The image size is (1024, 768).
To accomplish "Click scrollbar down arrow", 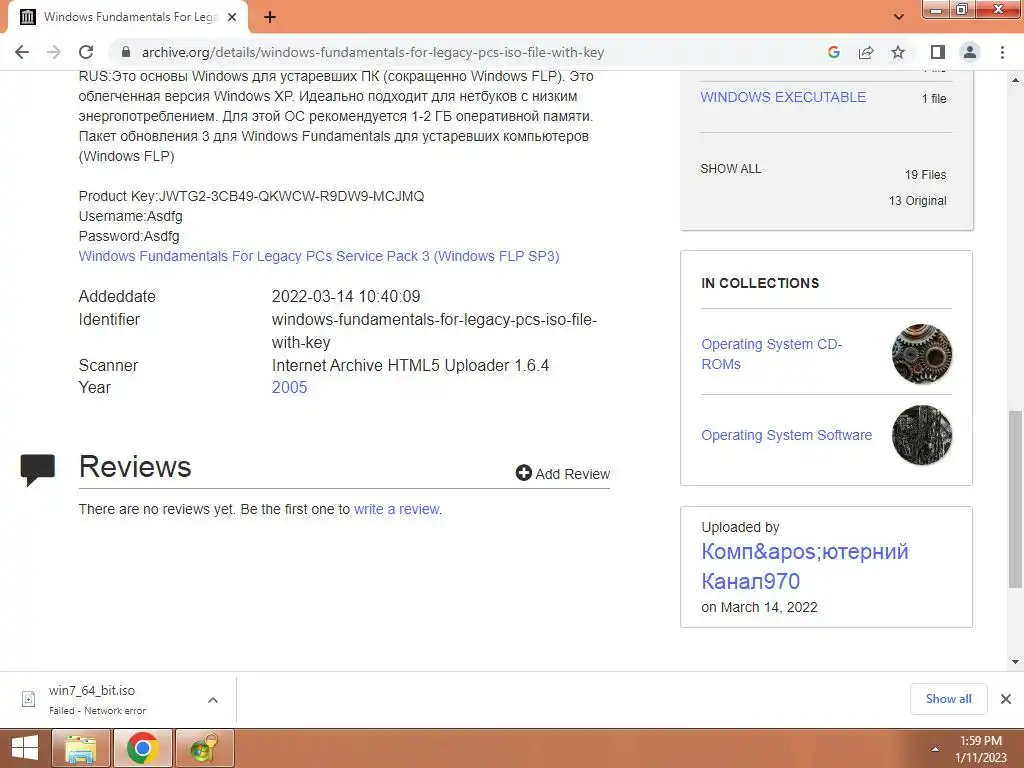I will coord(1015,662).
